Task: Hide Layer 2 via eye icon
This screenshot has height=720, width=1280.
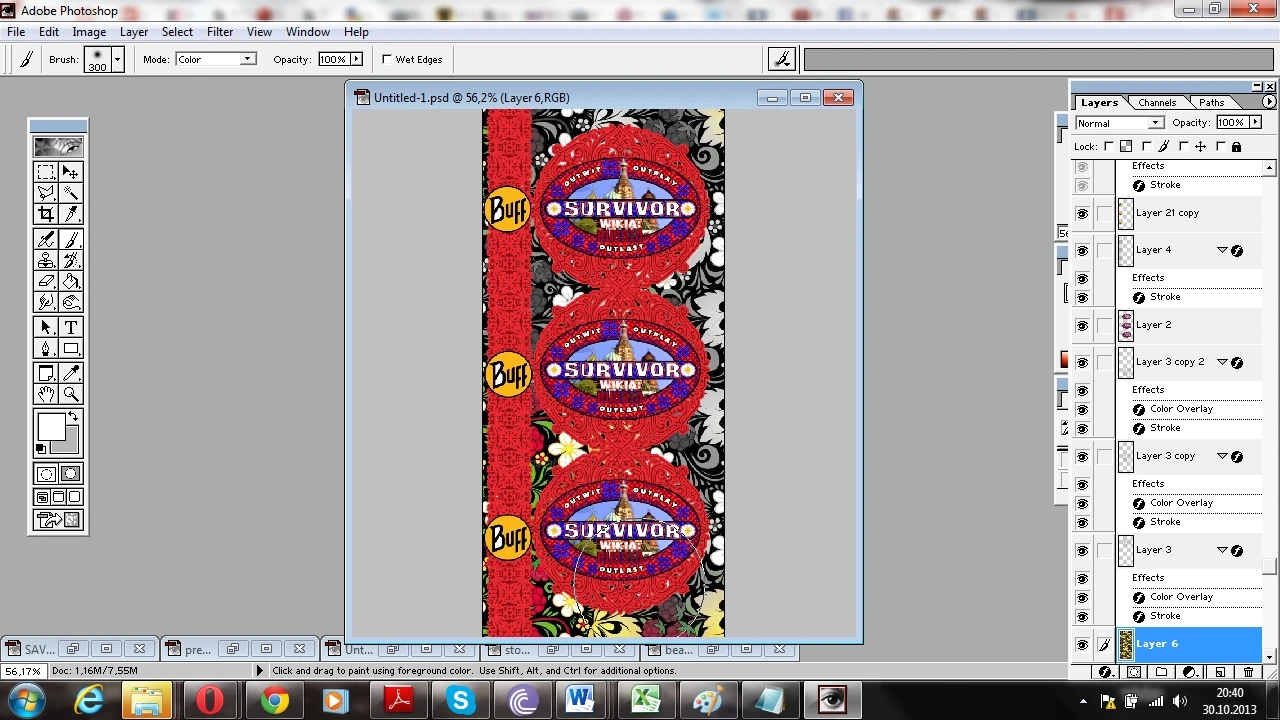Action: pyautogui.click(x=1082, y=326)
